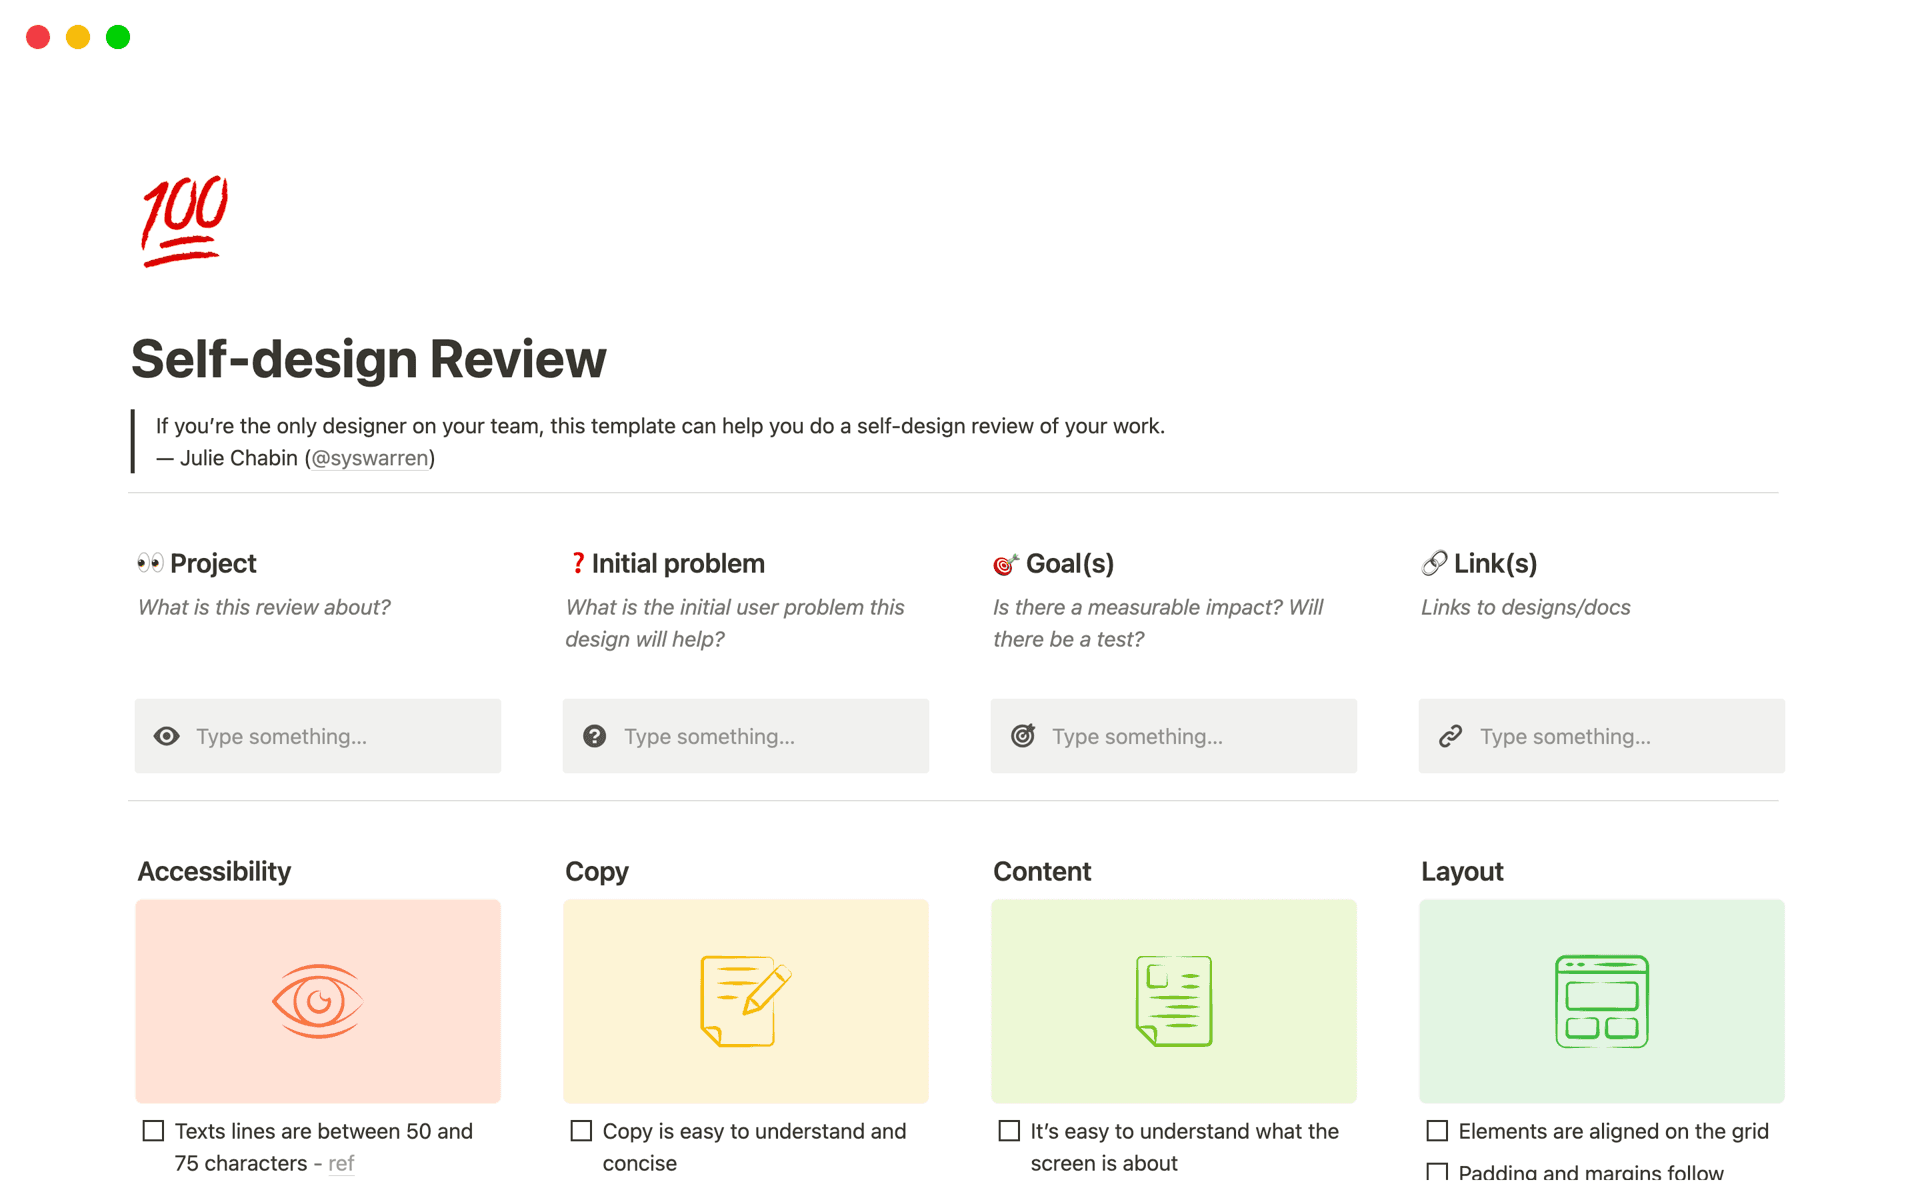Click the green window Layout illustration
The image size is (1920, 1200).
(1602, 1001)
